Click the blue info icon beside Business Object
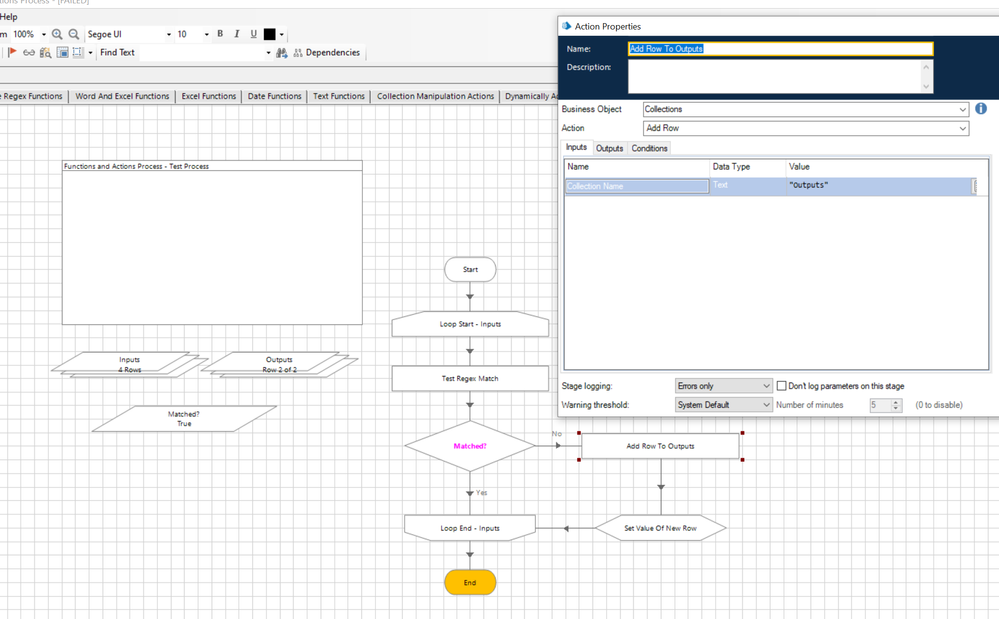 coord(981,109)
